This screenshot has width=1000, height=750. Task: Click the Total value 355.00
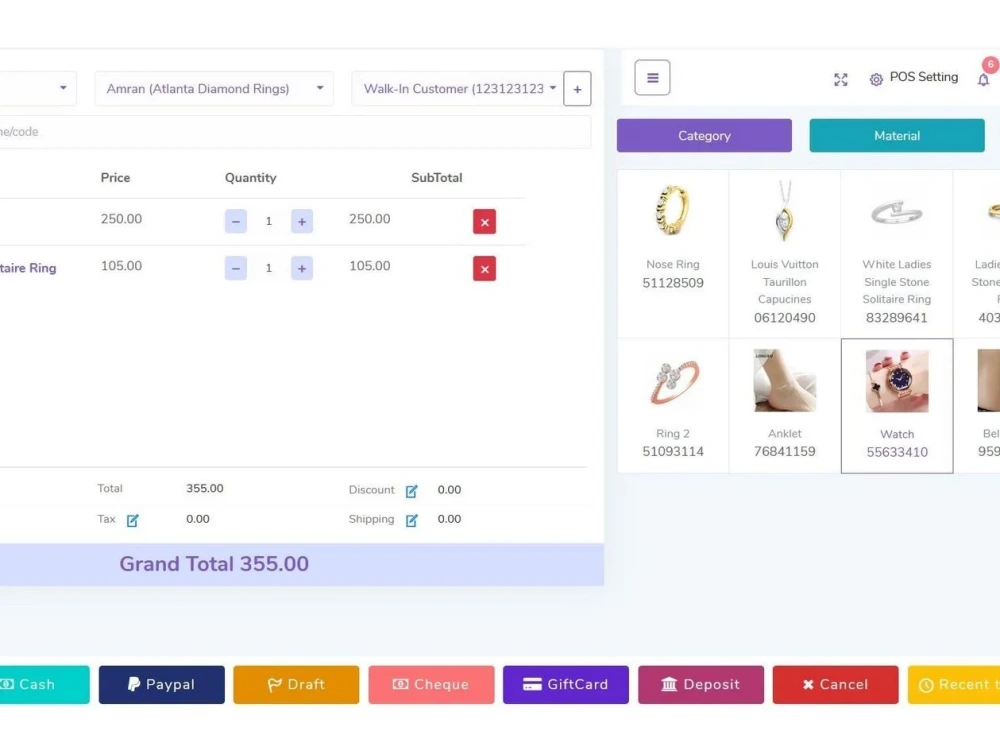[205, 489]
